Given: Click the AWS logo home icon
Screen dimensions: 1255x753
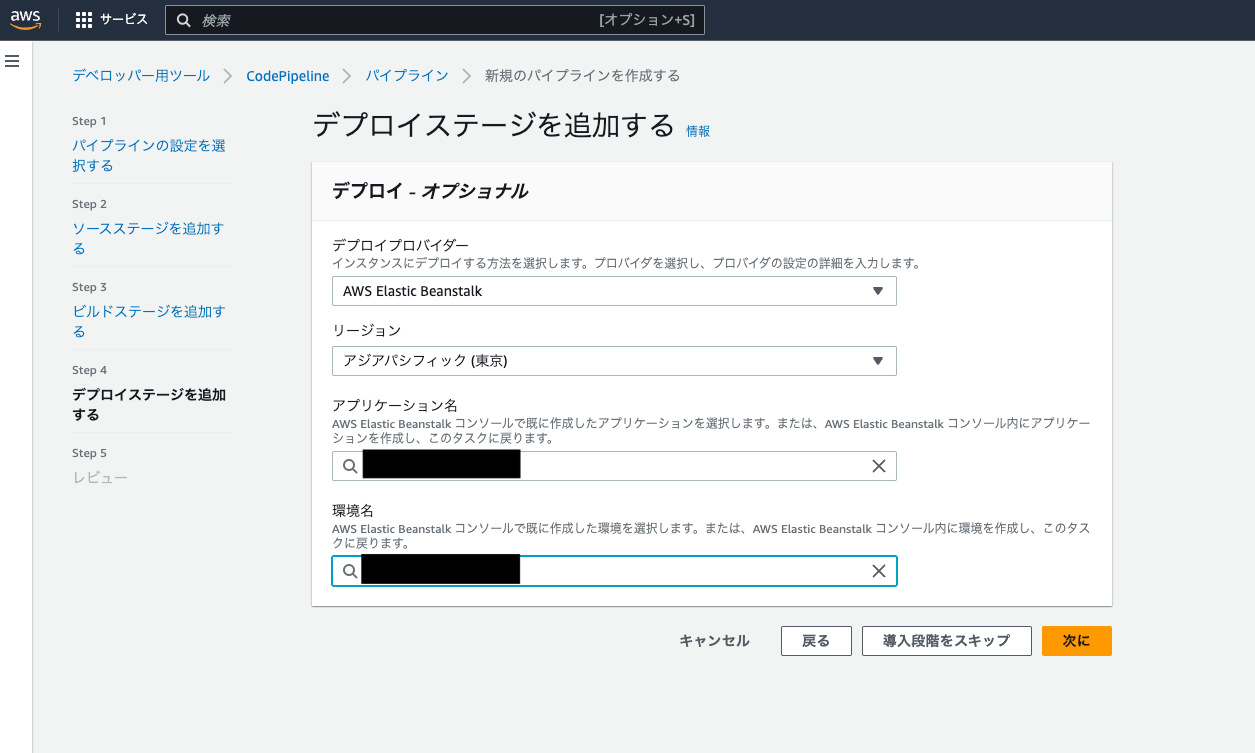Looking at the screenshot, I should click(26, 20).
